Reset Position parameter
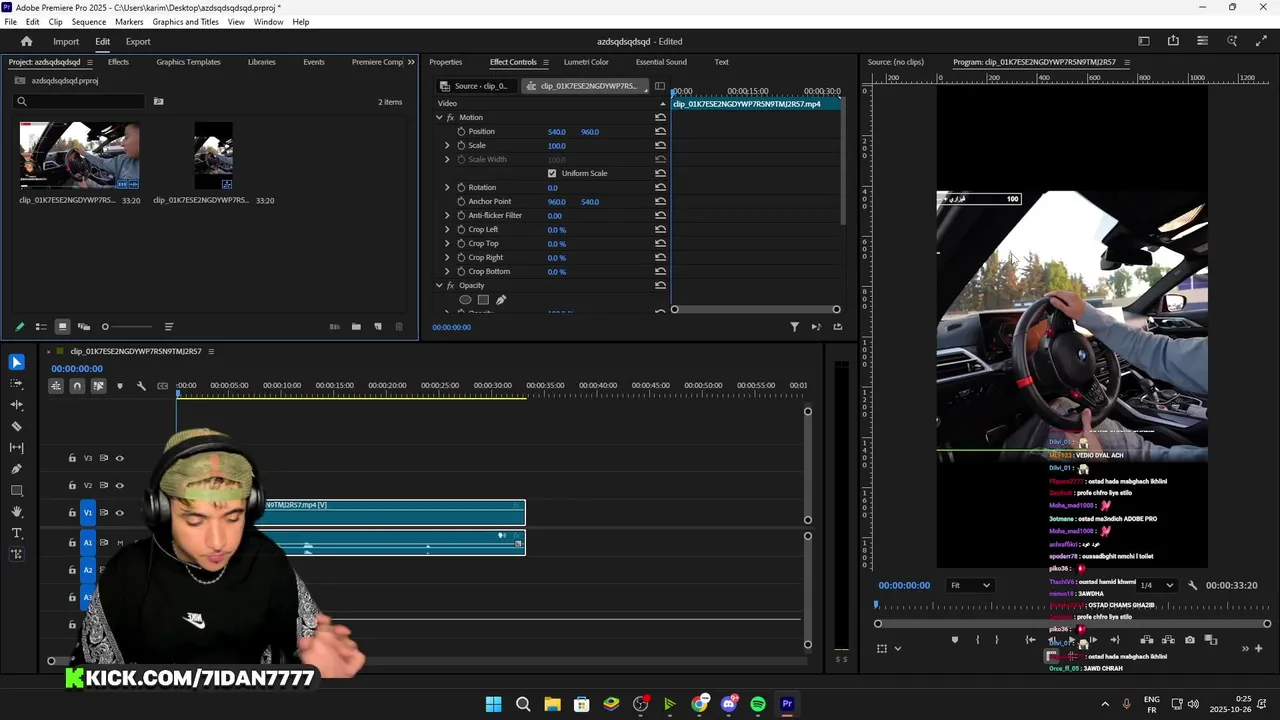The image size is (1280, 720). pyautogui.click(x=660, y=132)
